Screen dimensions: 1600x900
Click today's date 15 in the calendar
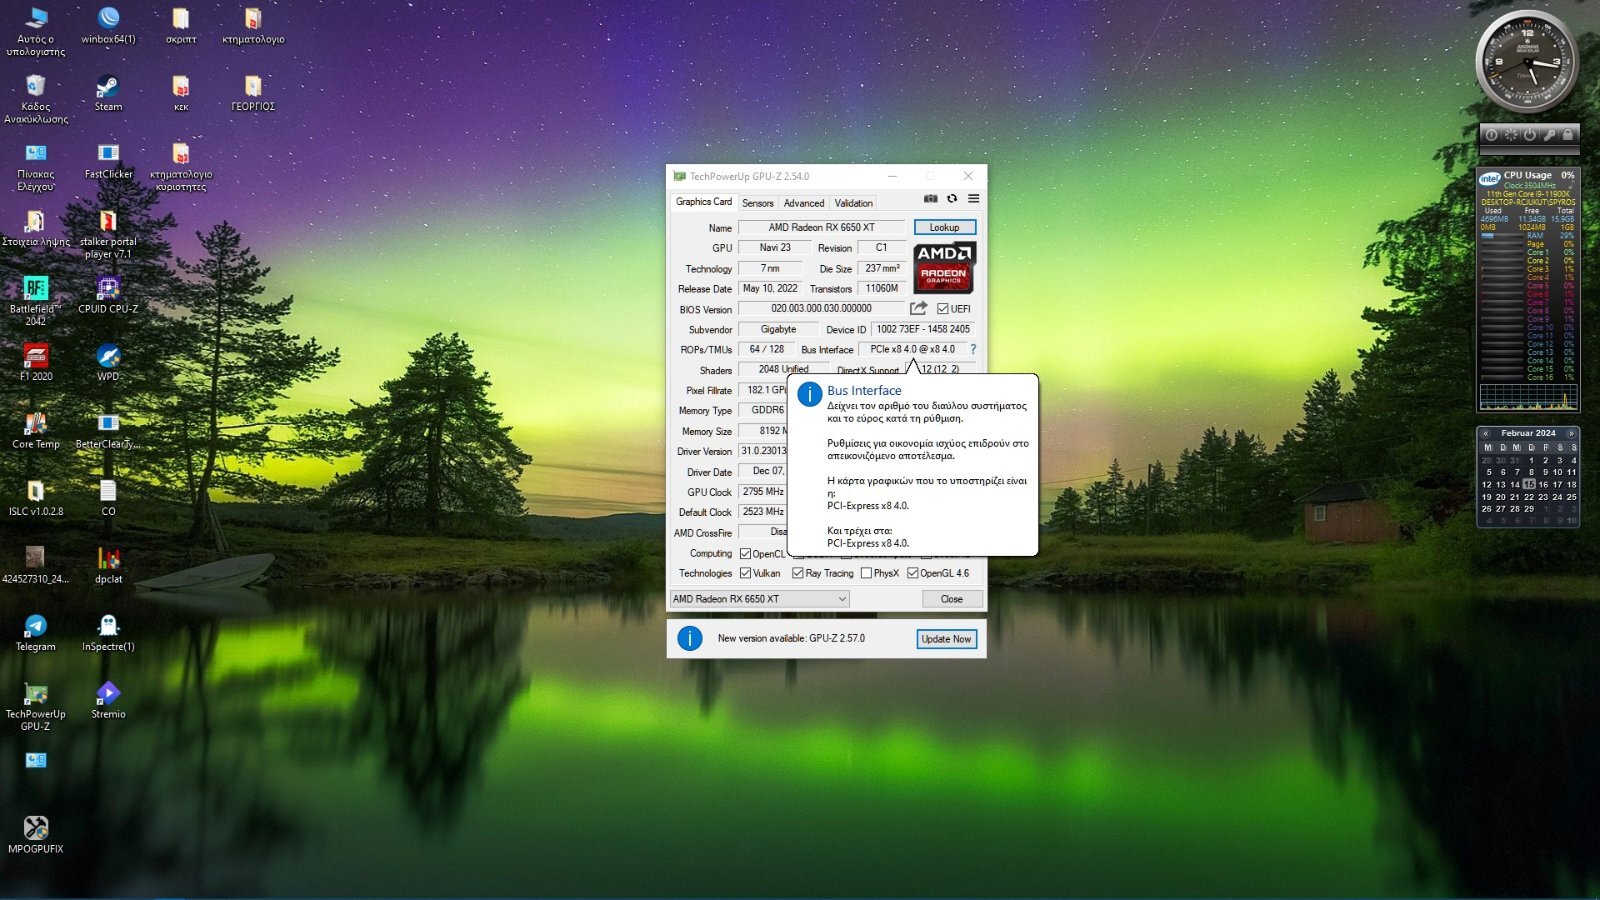pyautogui.click(x=1529, y=484)
